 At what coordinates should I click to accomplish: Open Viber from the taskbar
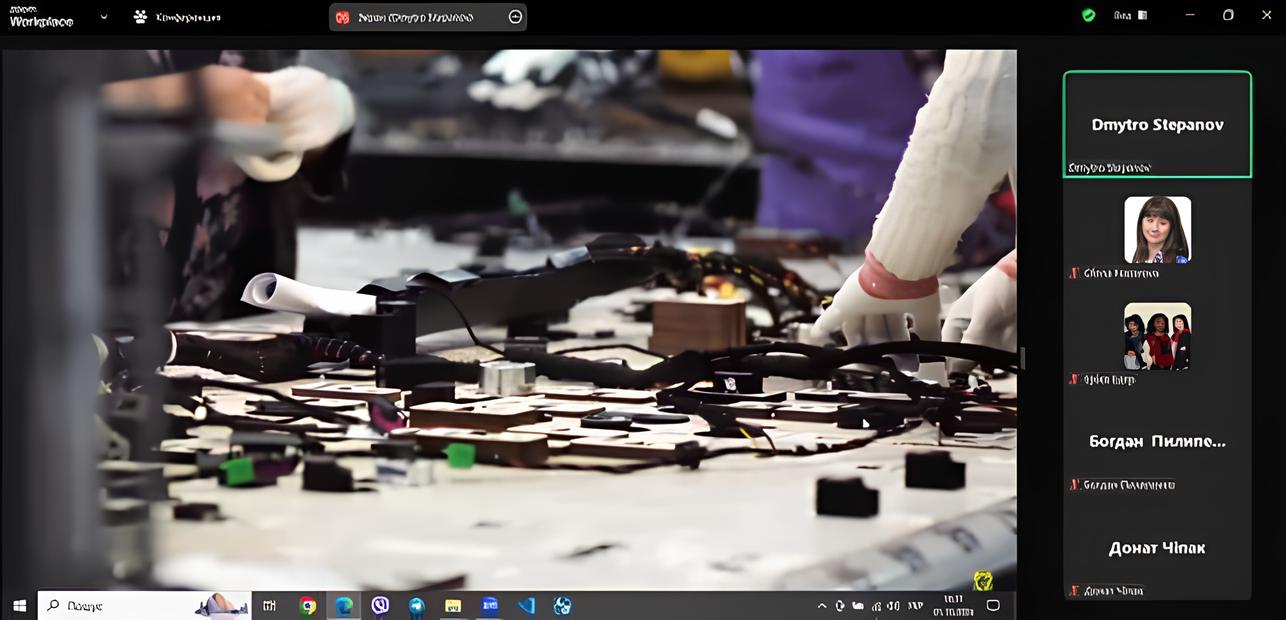click(380, 605)
